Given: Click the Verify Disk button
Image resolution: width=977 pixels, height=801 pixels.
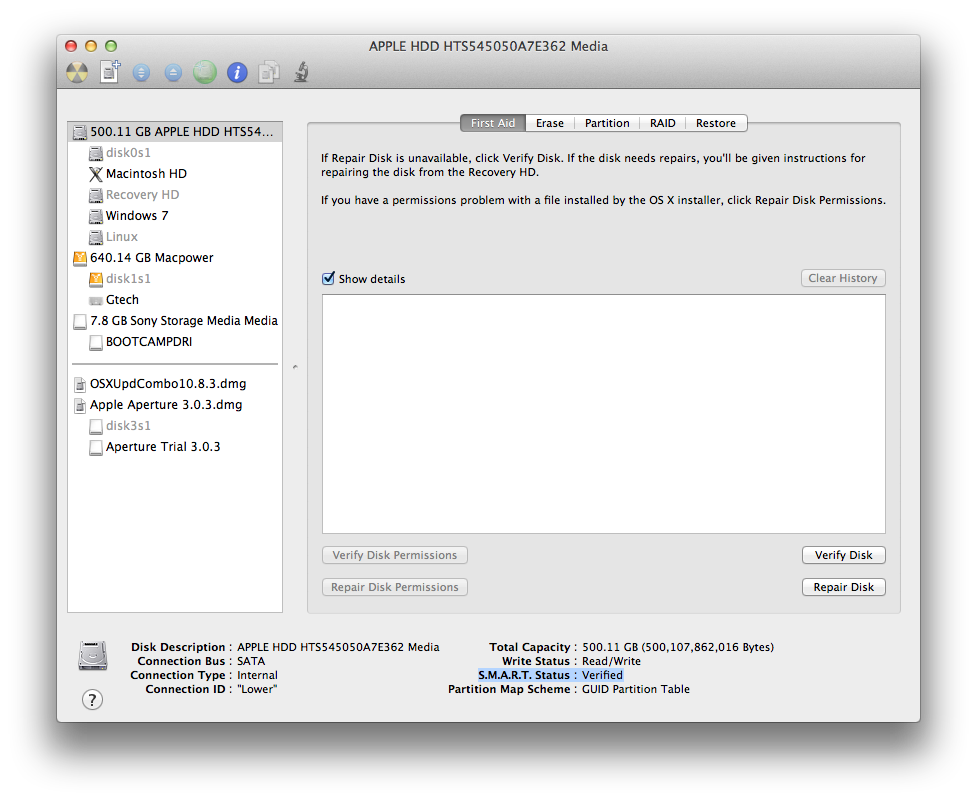Looking at the screenshot, I should (x=844, y=555).
